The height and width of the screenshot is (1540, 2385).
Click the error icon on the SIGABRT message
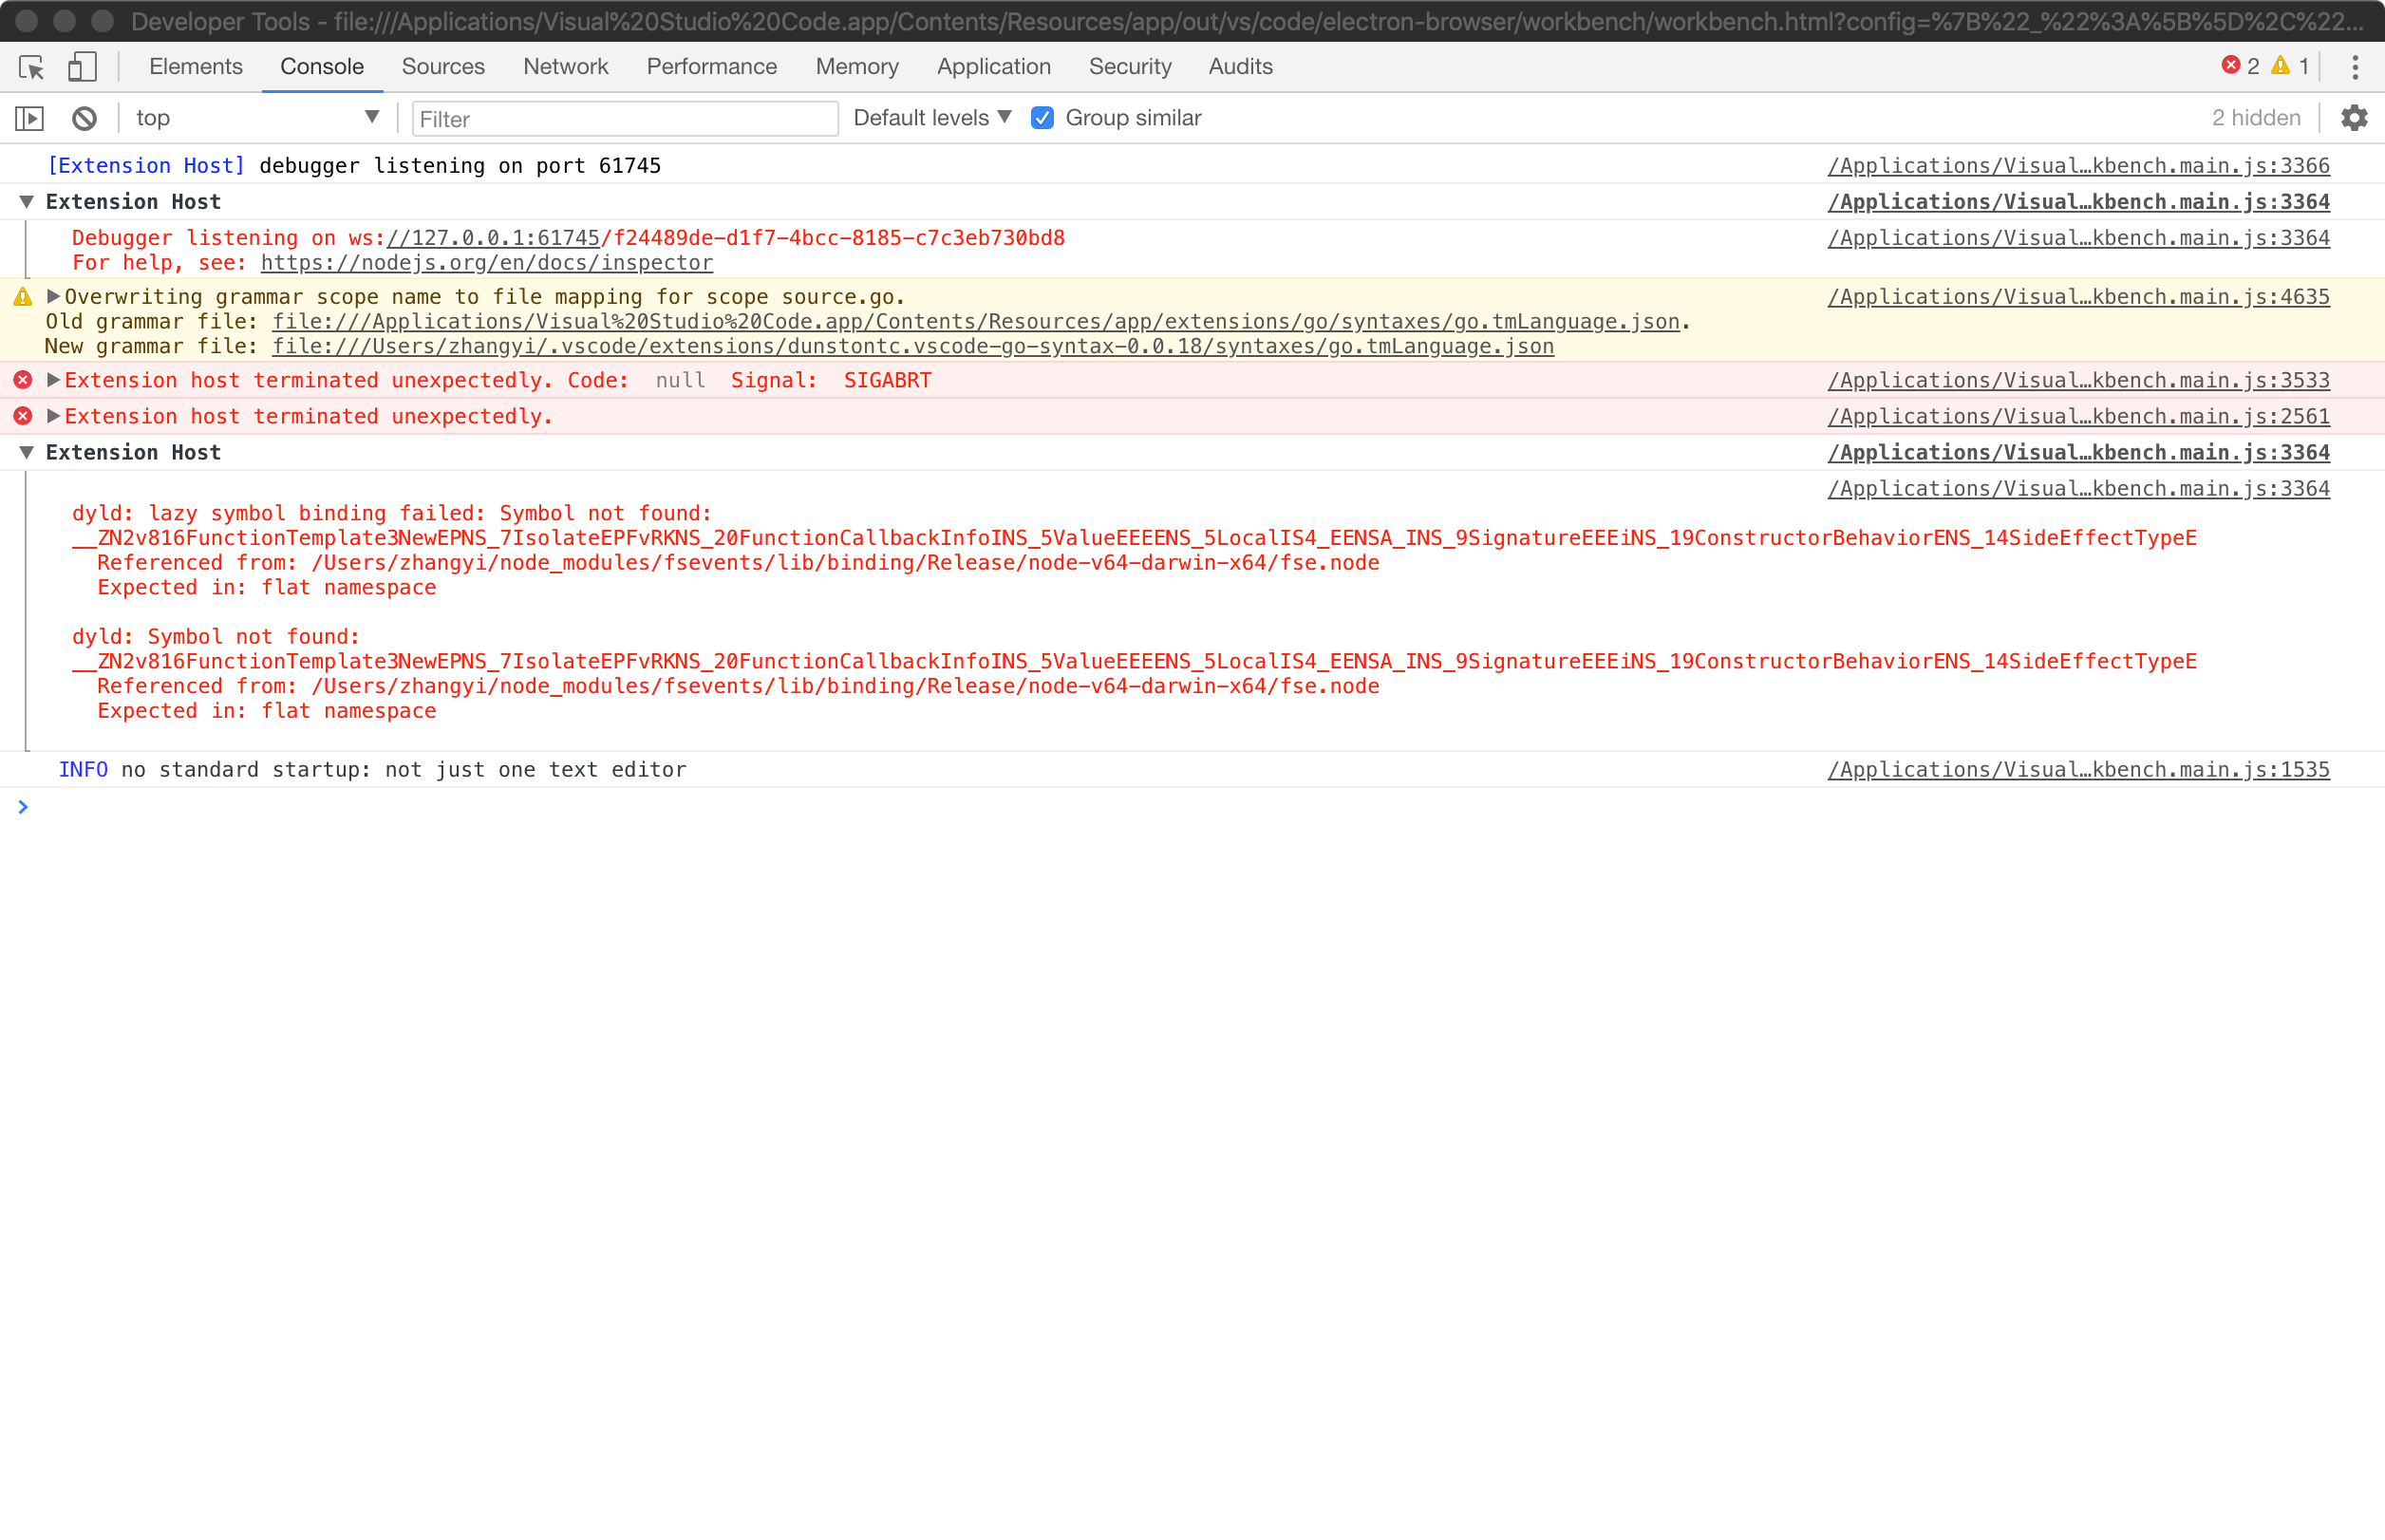coord(21,379)
